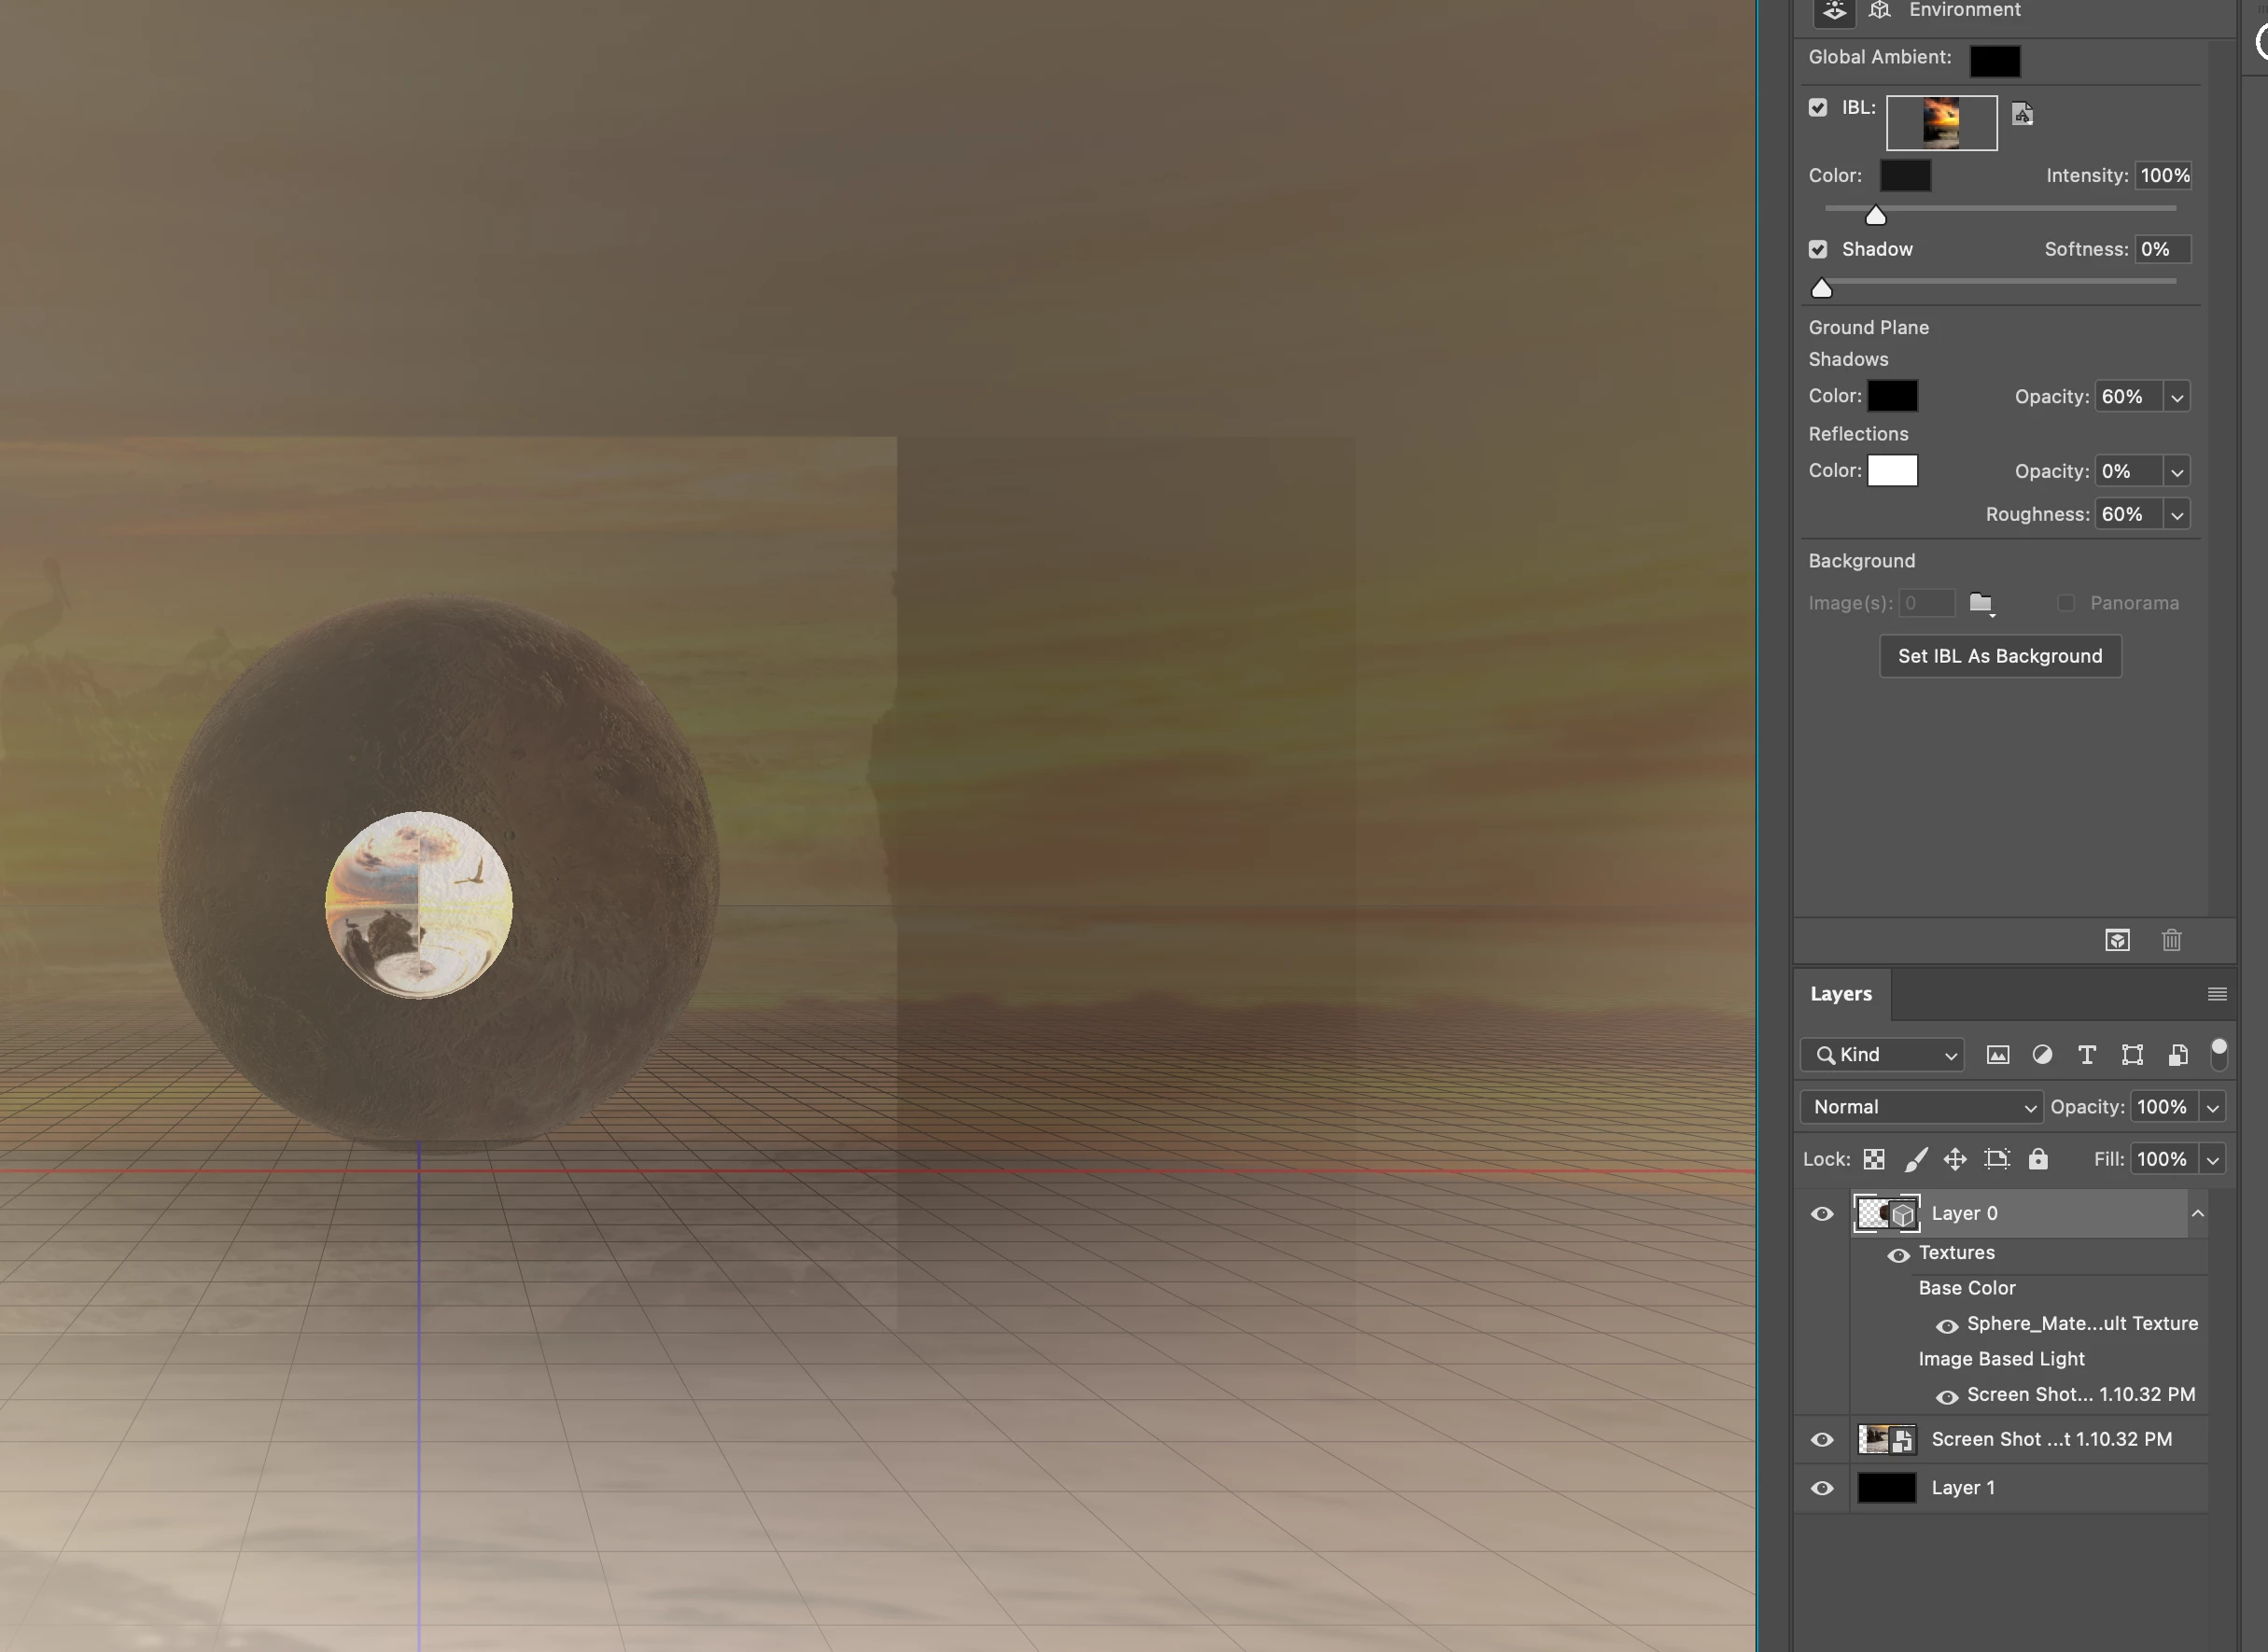2268x1652 pixels.
Task: Click the IBL image thumbnail
Action: point(1941,123)
